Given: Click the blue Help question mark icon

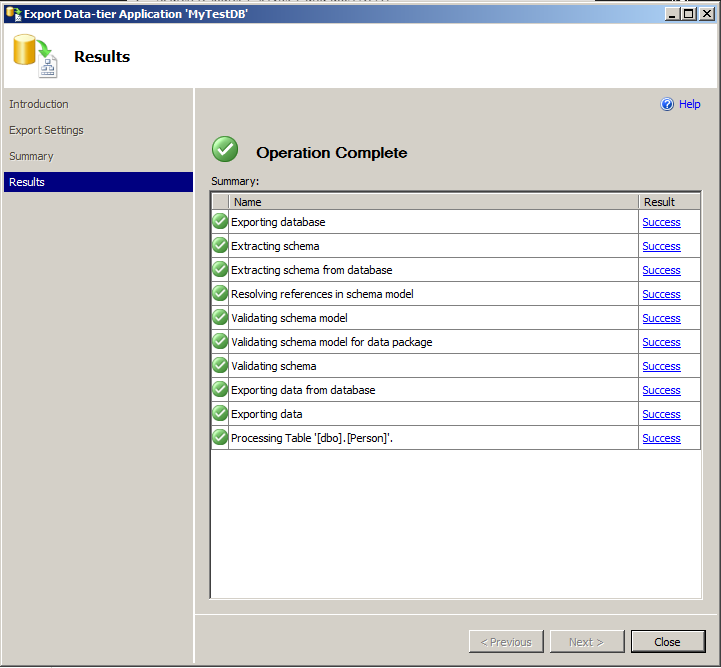Looking at the screenshot, I should point(667,105).
